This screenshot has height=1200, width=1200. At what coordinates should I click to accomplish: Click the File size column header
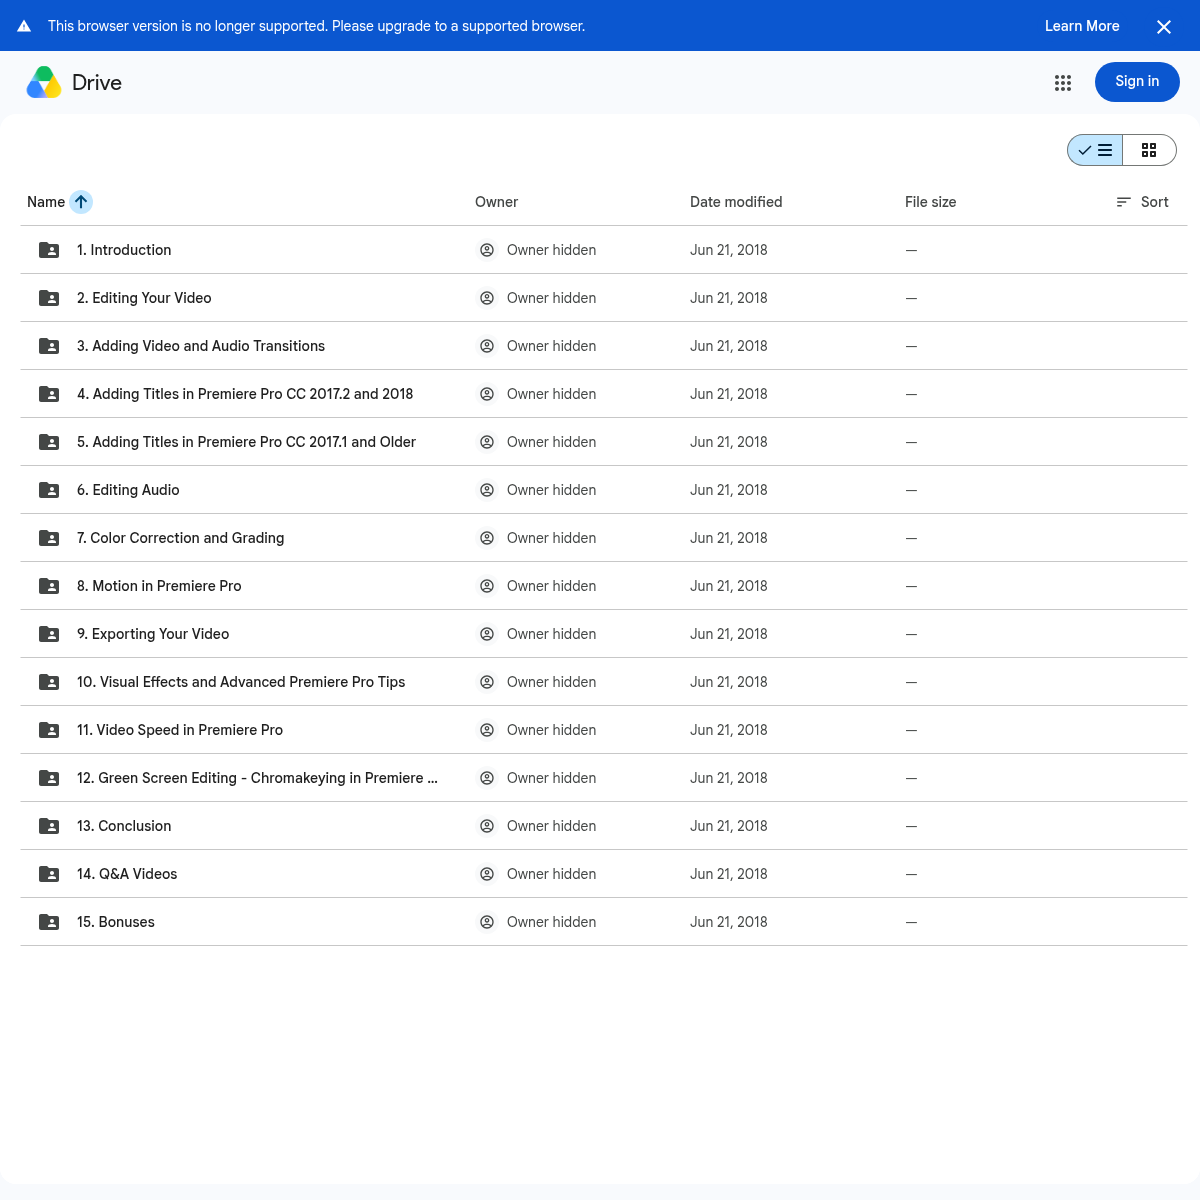930,202
